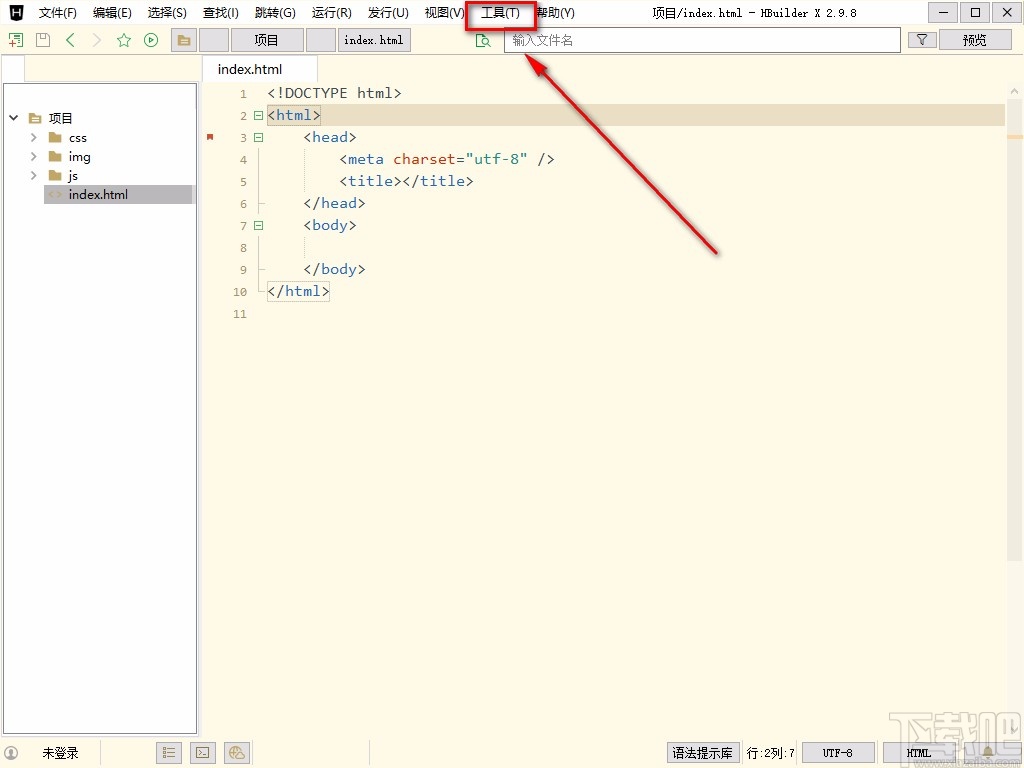The width and height of the screenshot is (1024, 768).
Task: Click the filter funnel icon
Action: (922, 40)
